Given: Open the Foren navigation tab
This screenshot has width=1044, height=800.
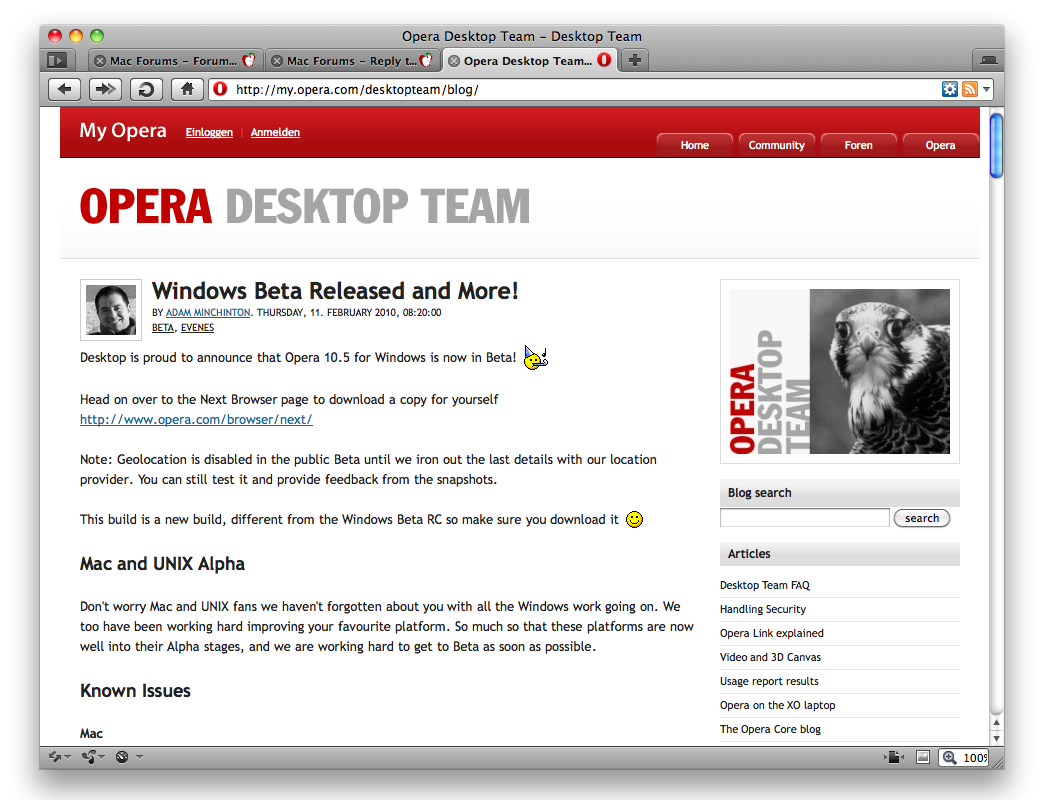Looking at the screenshot, I should point(858,145).
